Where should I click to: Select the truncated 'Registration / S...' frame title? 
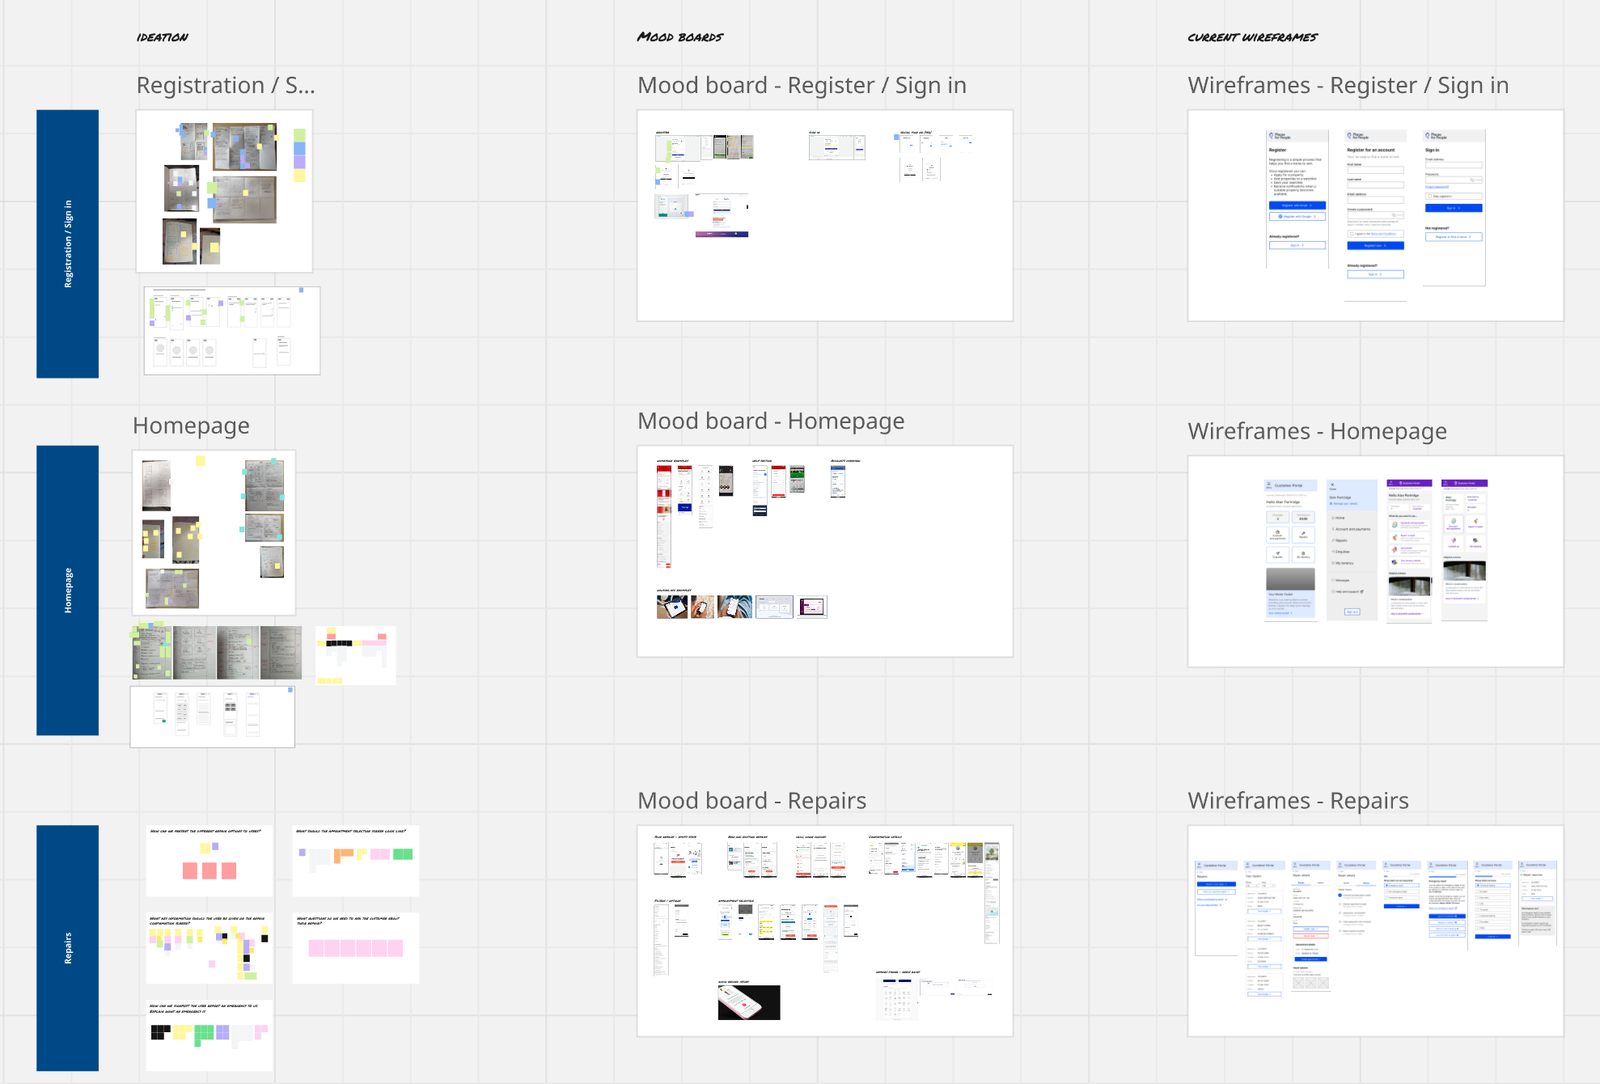click(226, 86)
